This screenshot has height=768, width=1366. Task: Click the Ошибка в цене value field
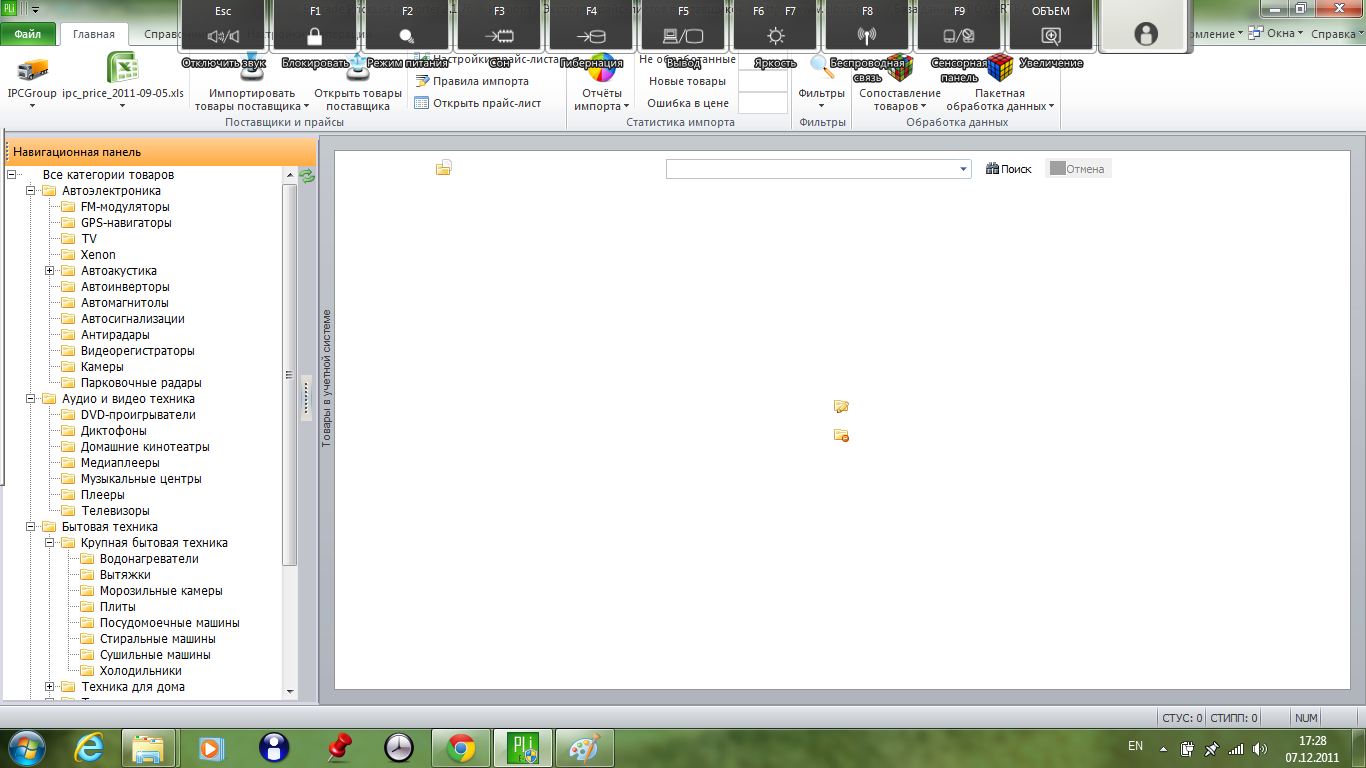pos(763,103)
